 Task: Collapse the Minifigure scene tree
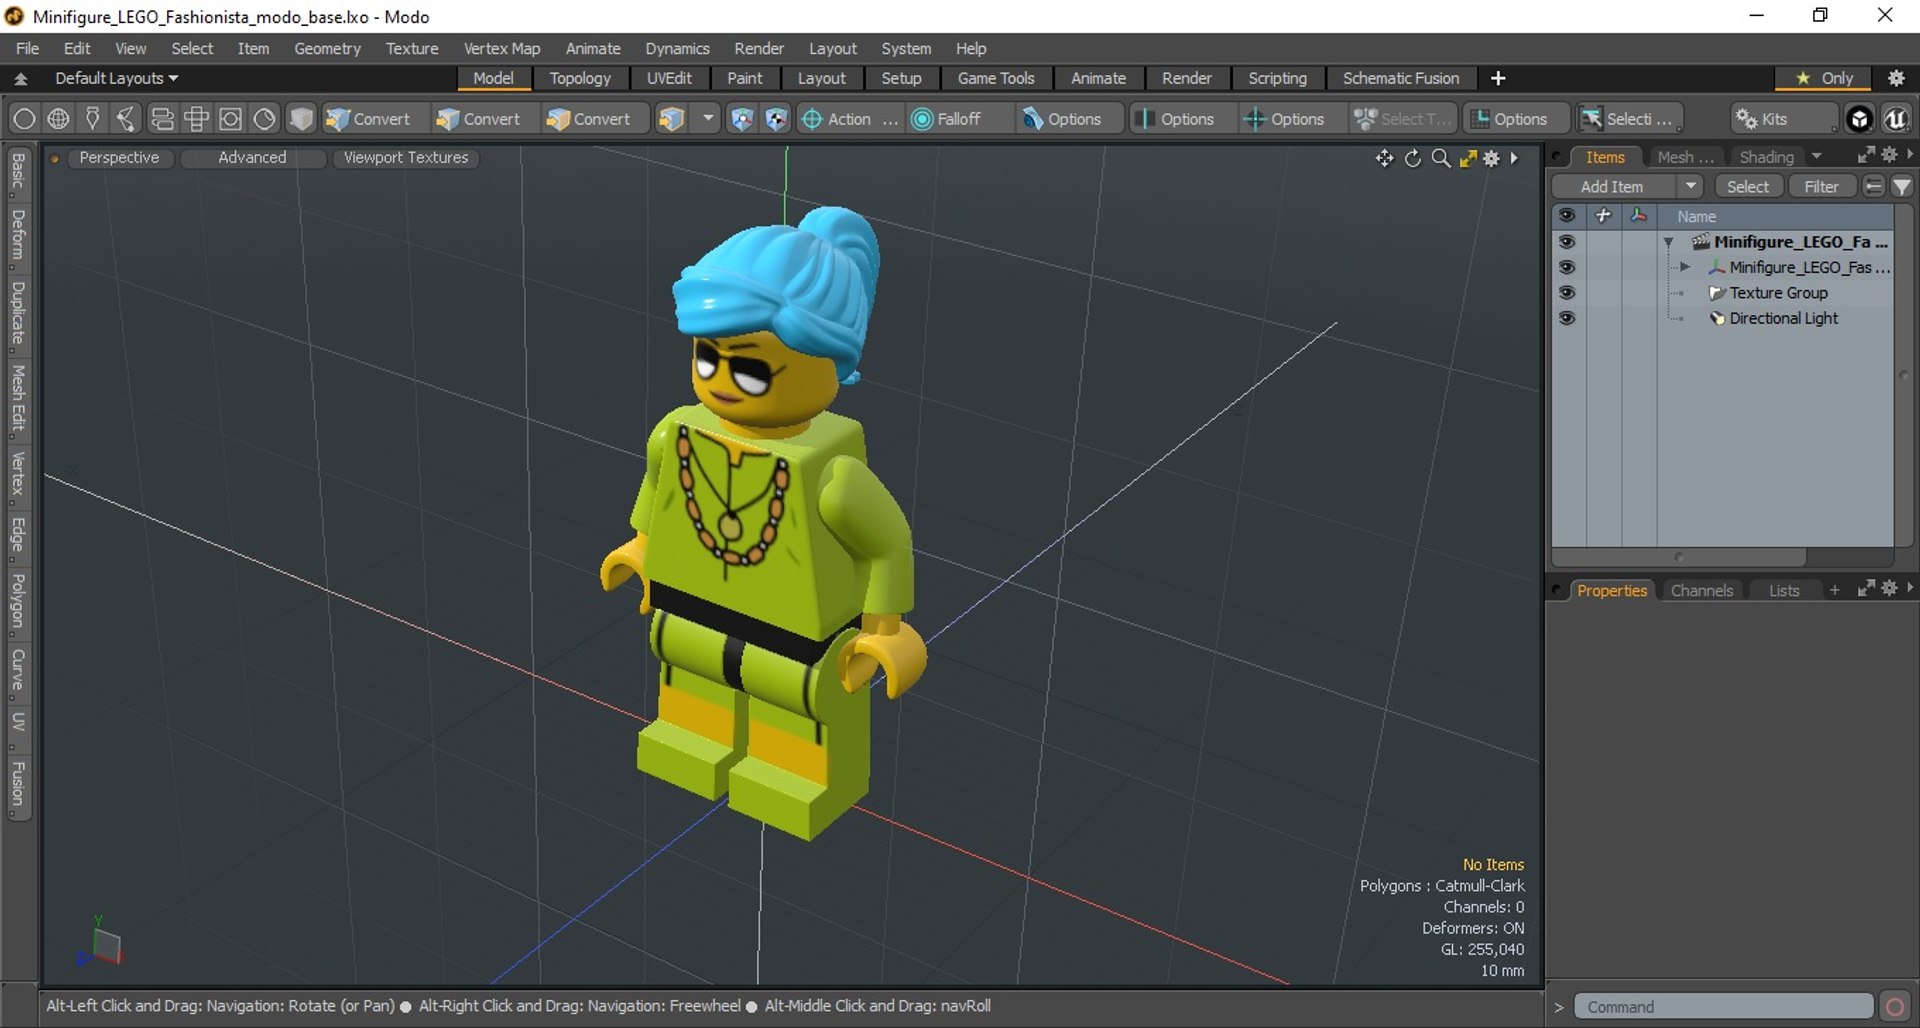click(x=1668, y=242)
